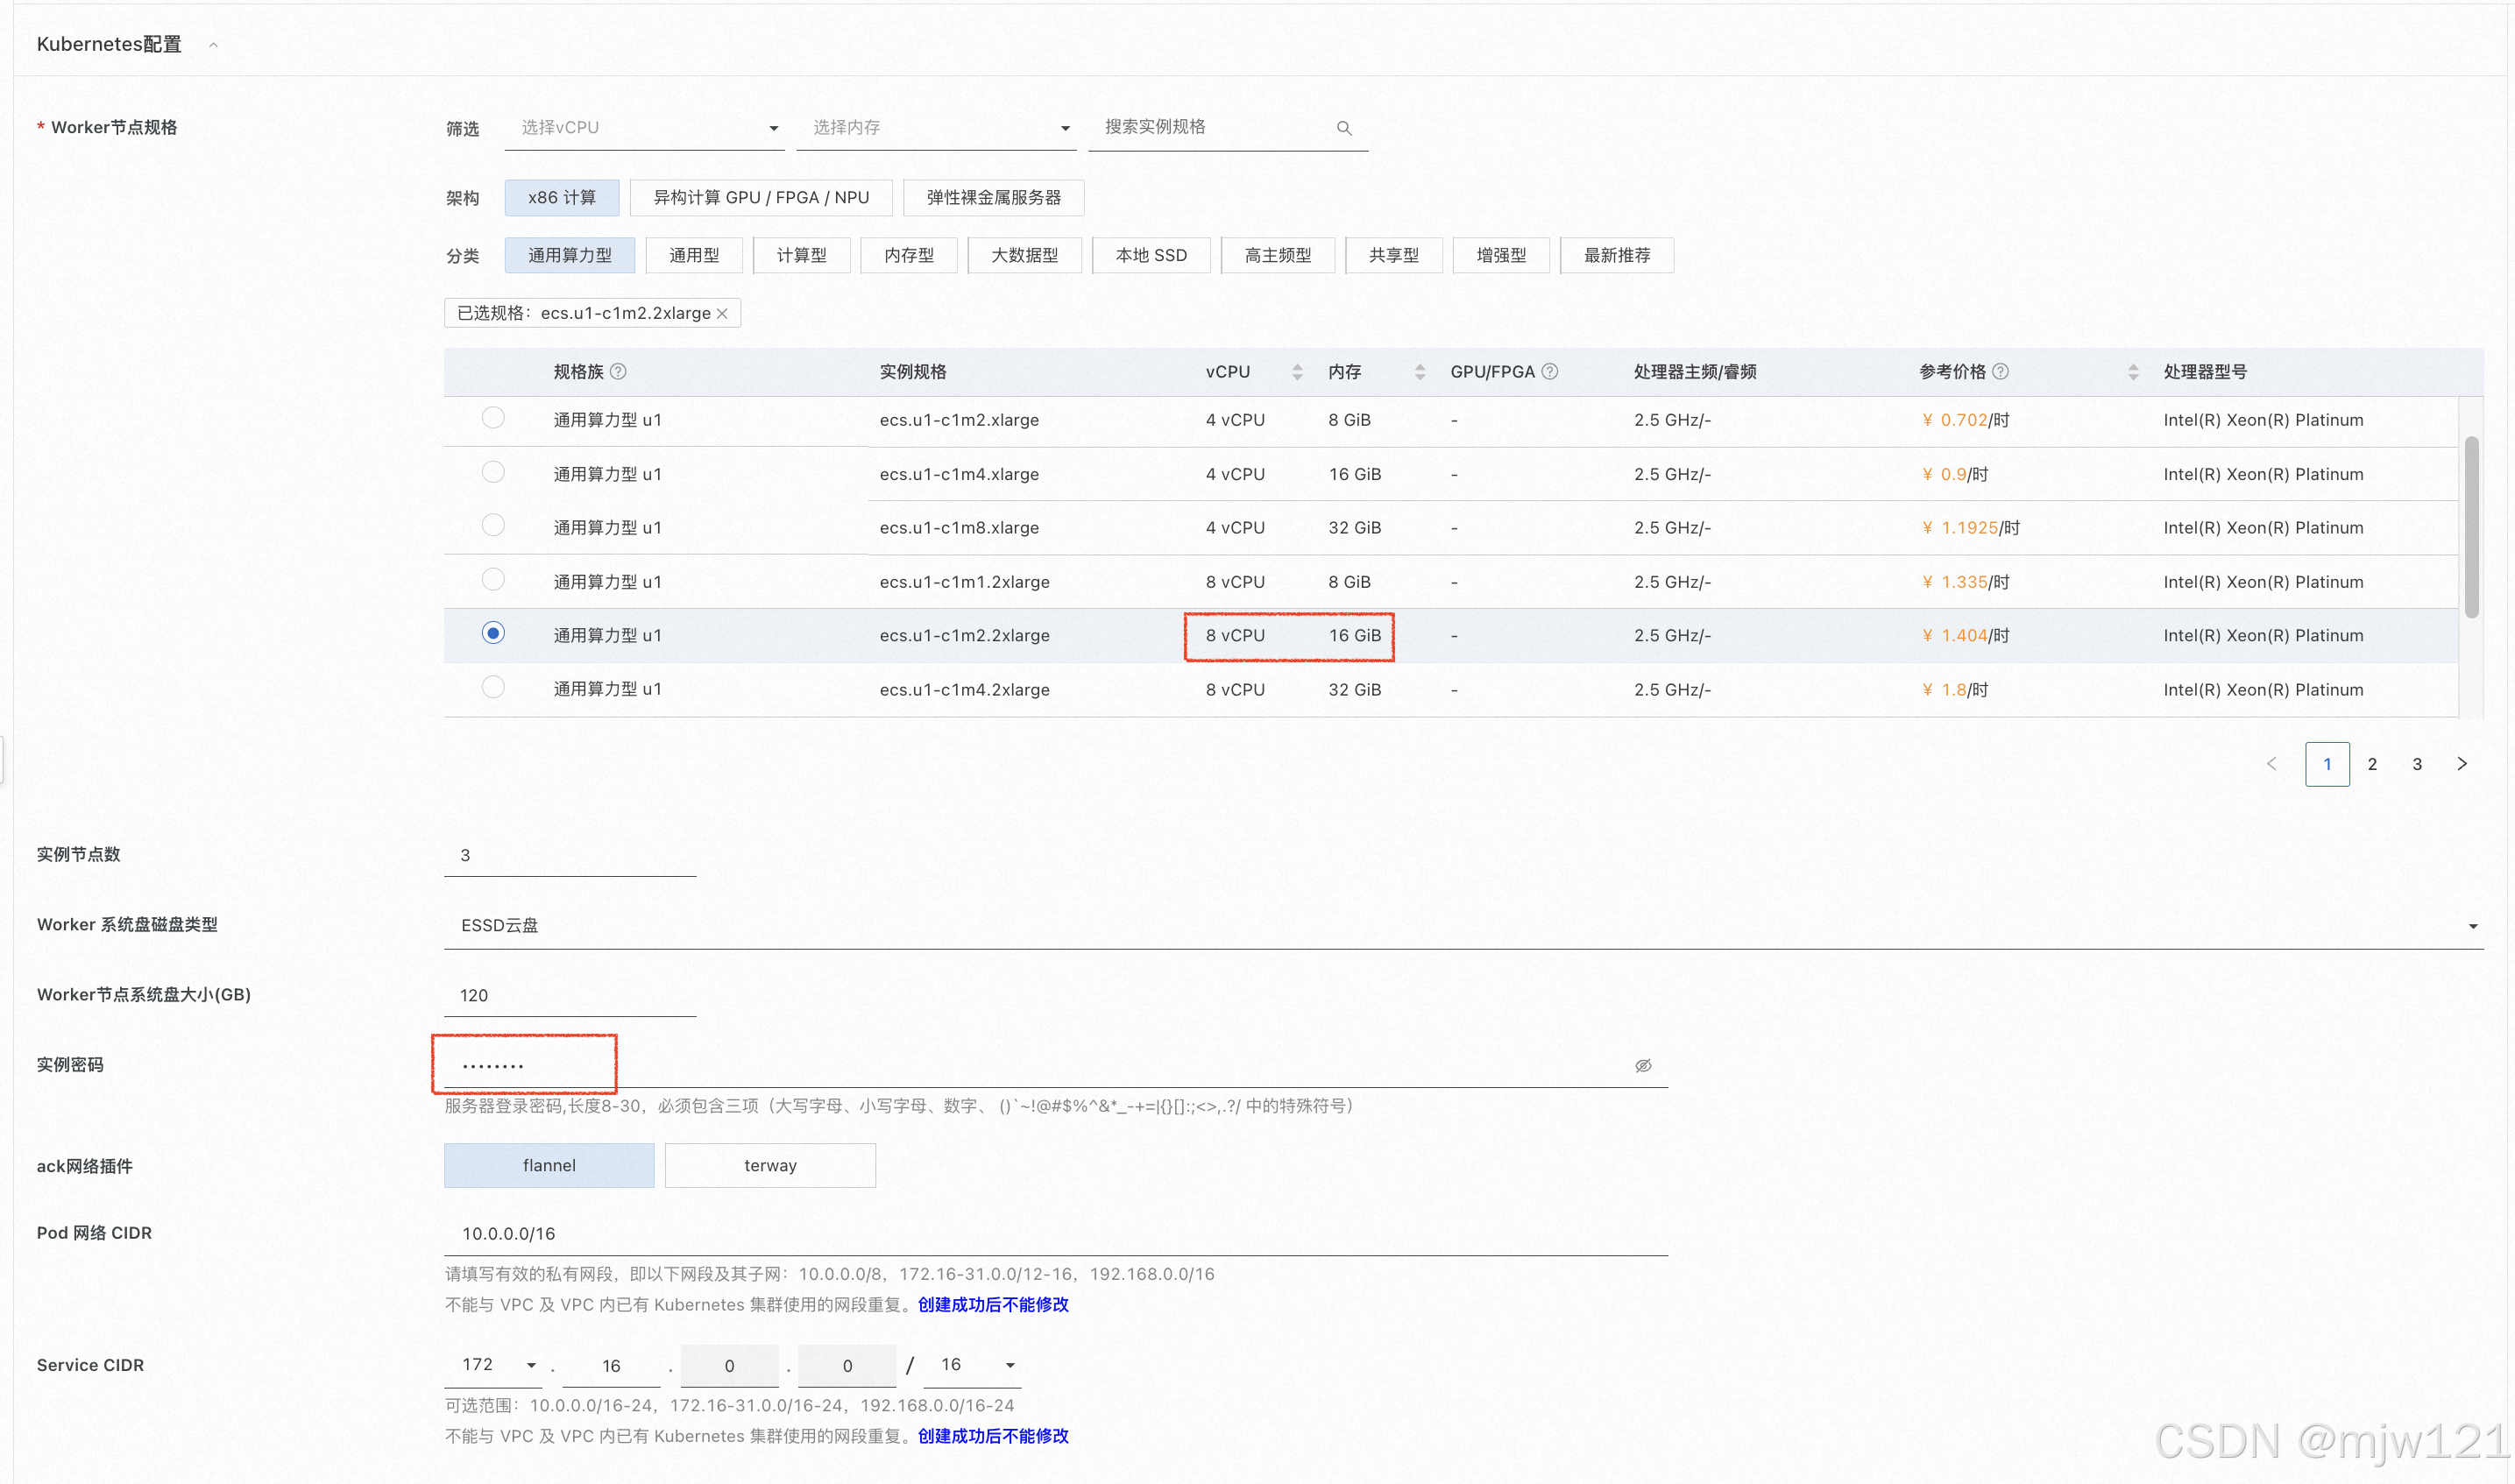Sort table by vCPU column arrows
This screenshot has height=1484, width=2515.
pyautogui.click(x=1297, y=372)
